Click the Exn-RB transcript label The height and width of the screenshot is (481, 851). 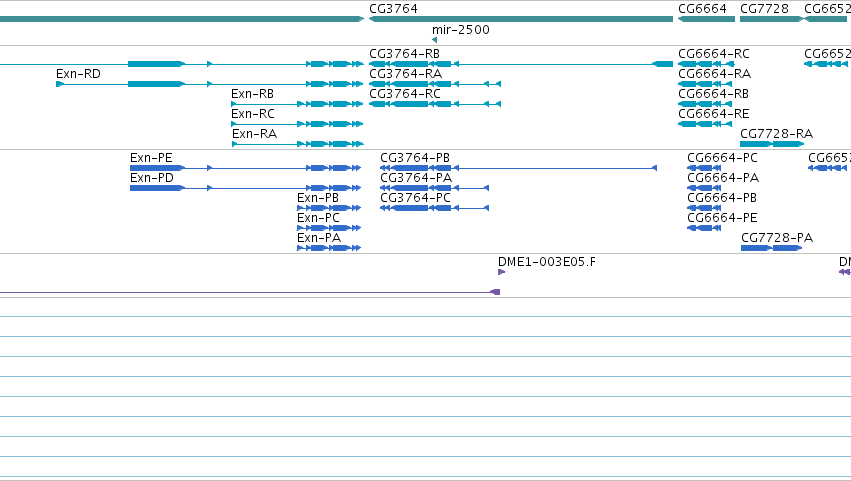[x=252, y=94]
